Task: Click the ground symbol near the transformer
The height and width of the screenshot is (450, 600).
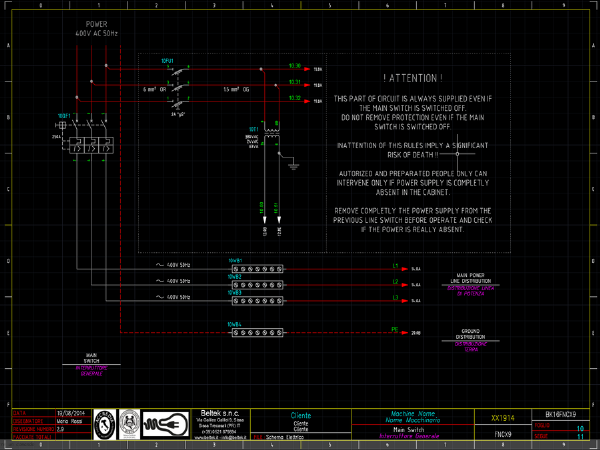Action: click(293, 166)
